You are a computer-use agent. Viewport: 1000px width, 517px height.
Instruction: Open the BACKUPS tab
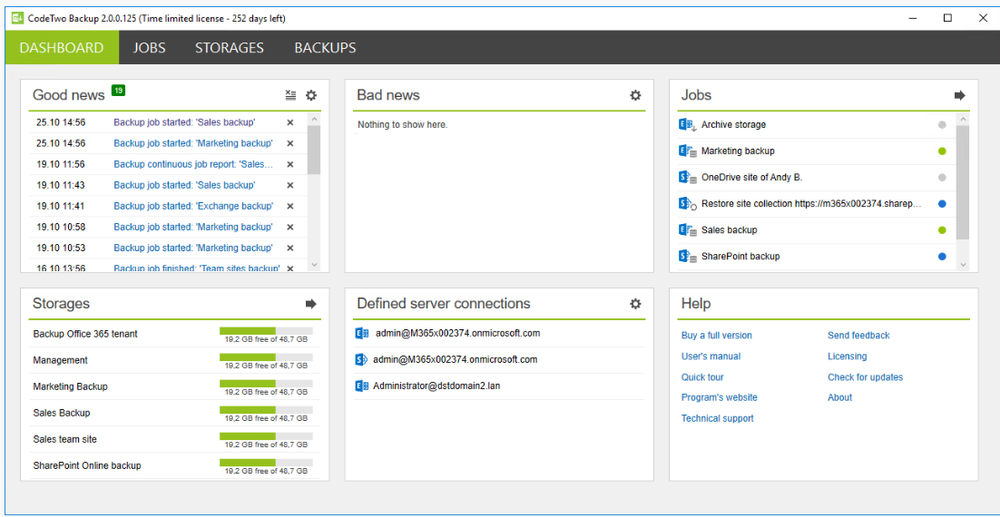click(x=325, y=48)
